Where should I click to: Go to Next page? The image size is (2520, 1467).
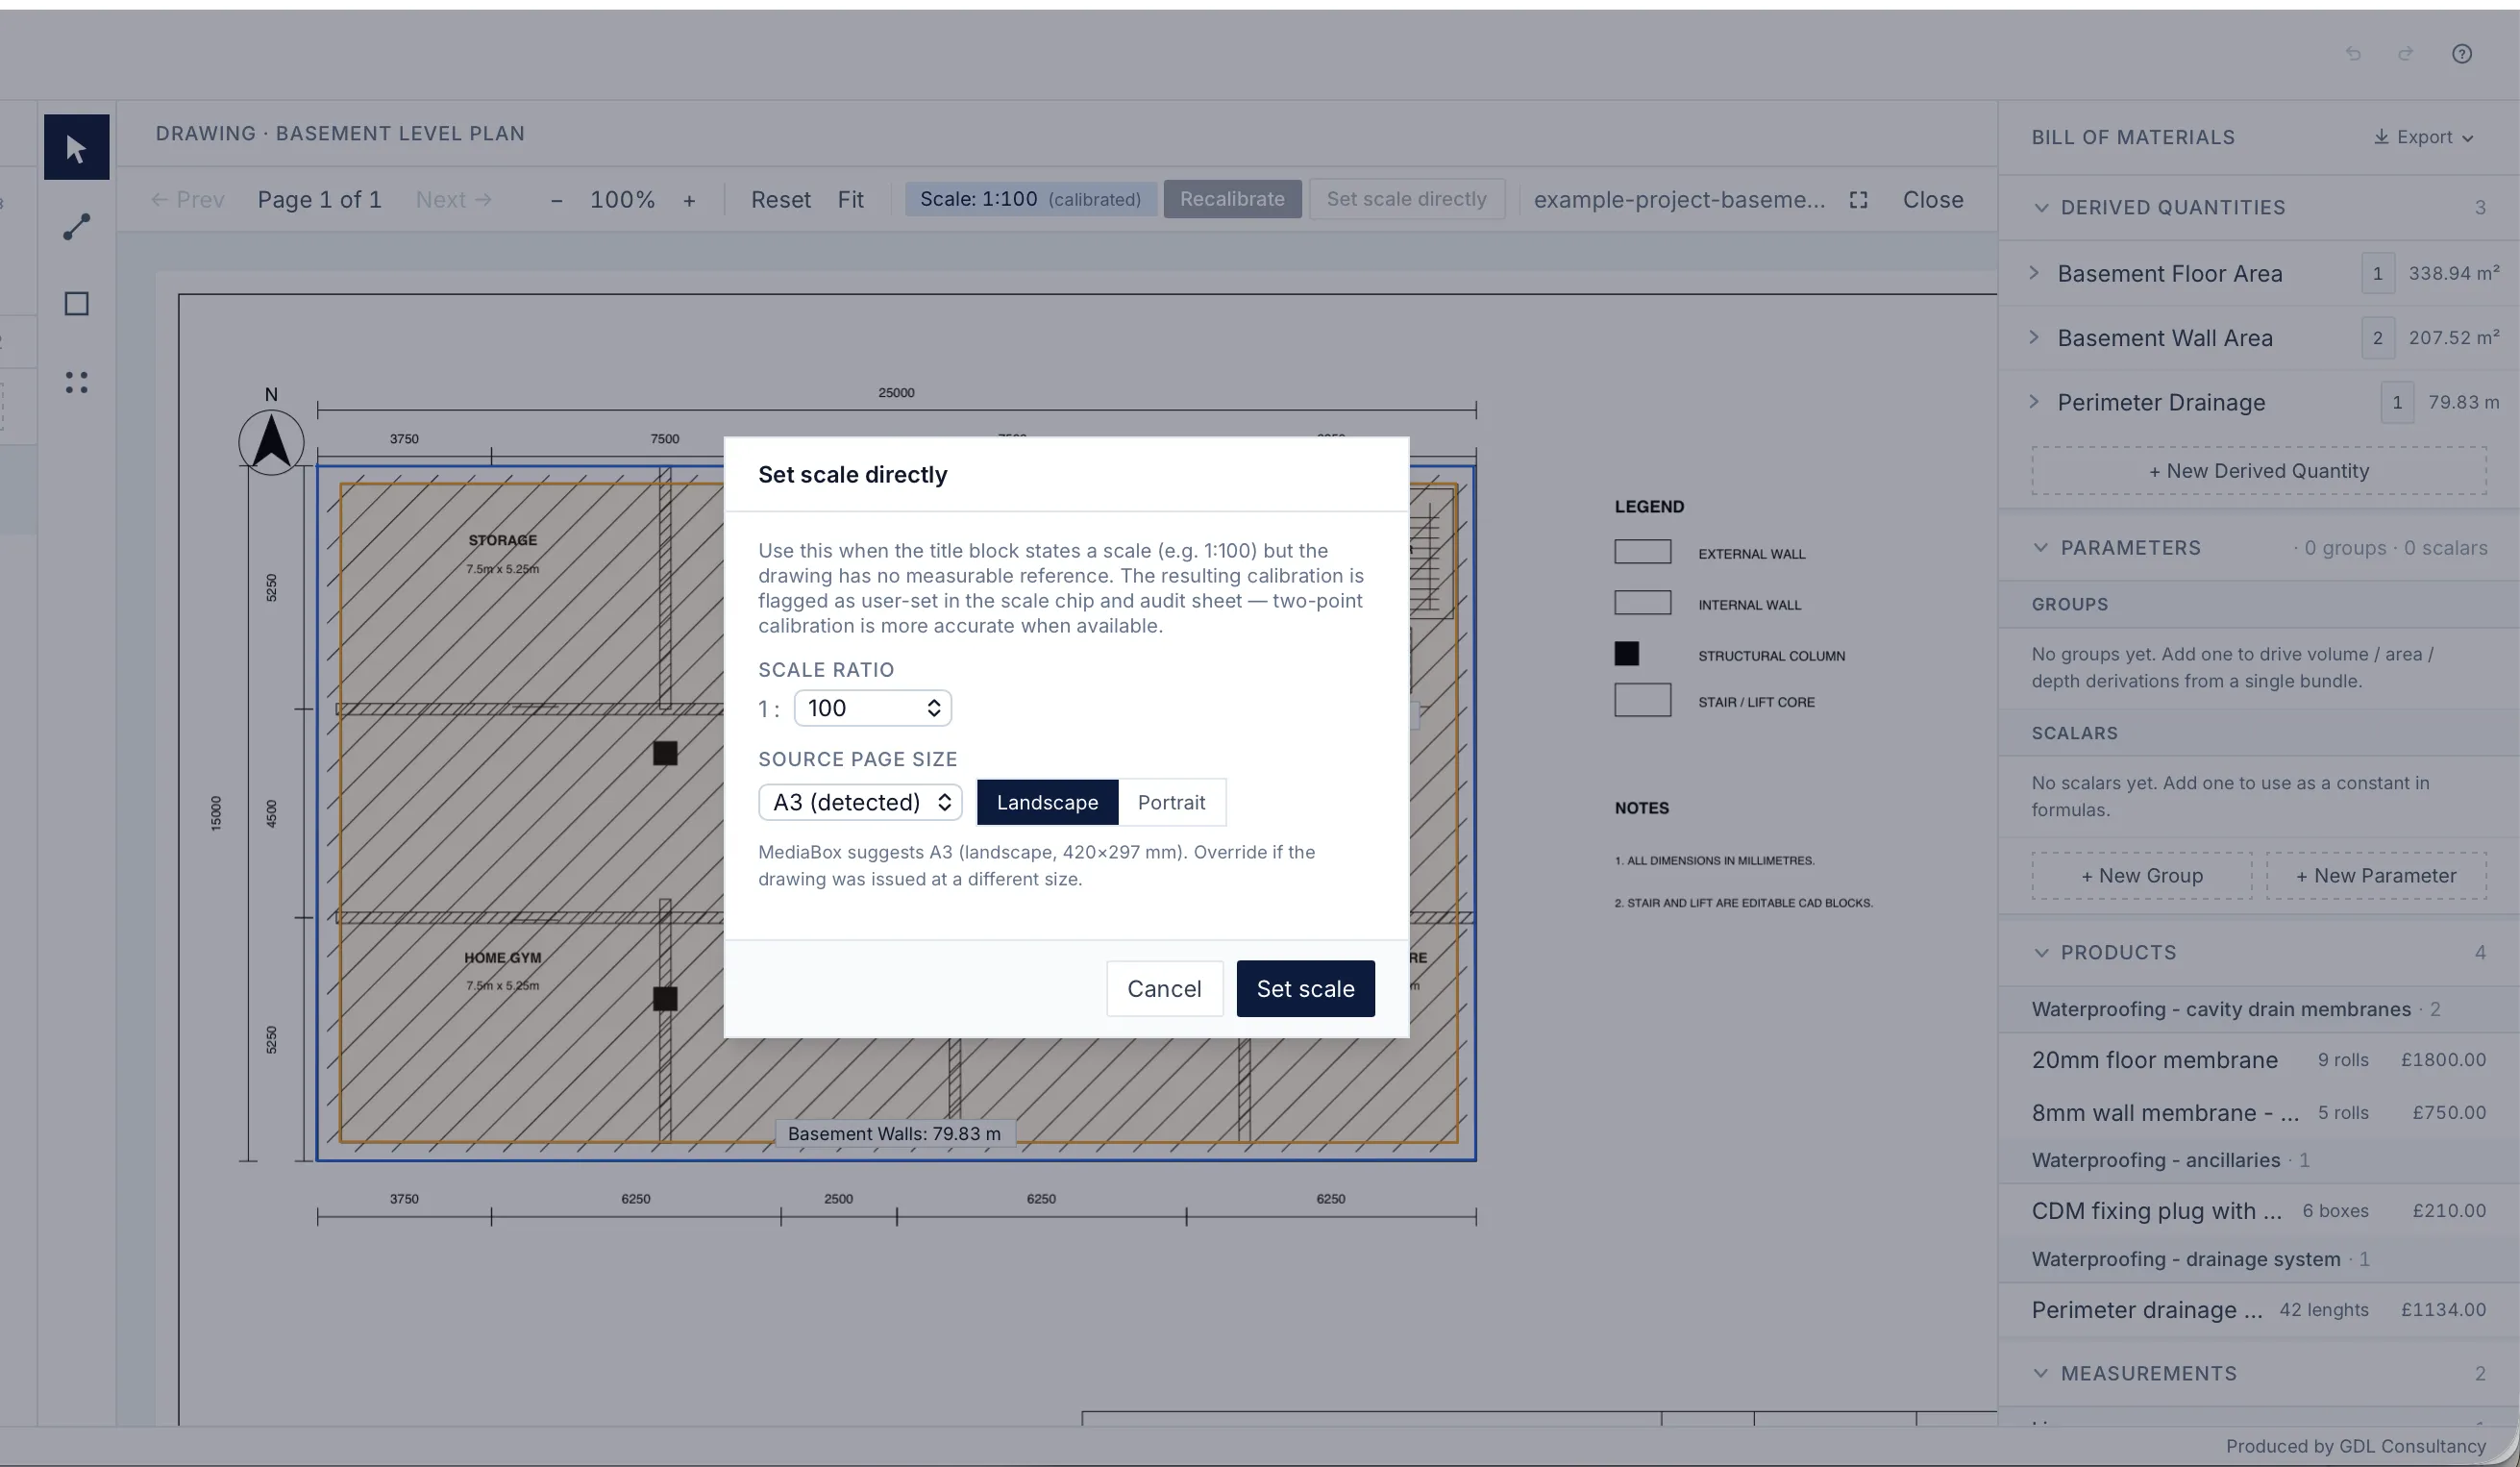(453, 200)
